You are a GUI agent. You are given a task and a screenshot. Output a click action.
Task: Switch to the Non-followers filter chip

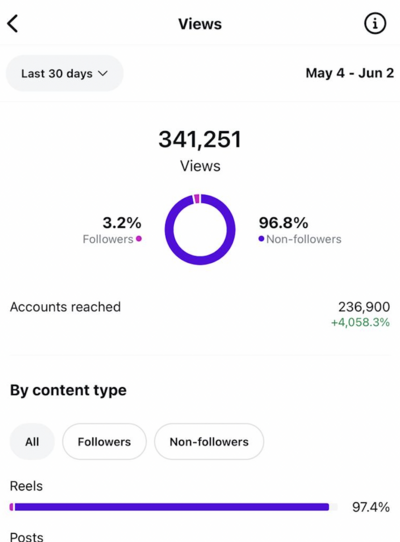pos(209,441)
